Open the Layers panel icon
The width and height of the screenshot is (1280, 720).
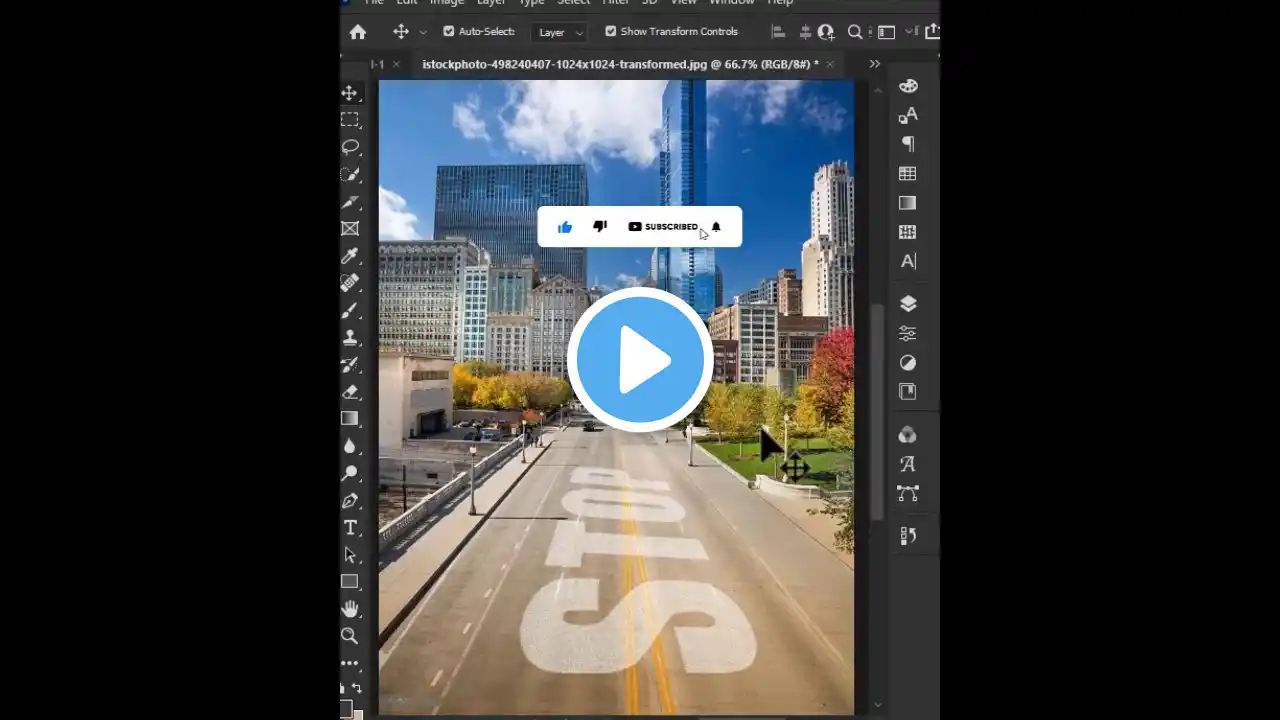[907, 304]
